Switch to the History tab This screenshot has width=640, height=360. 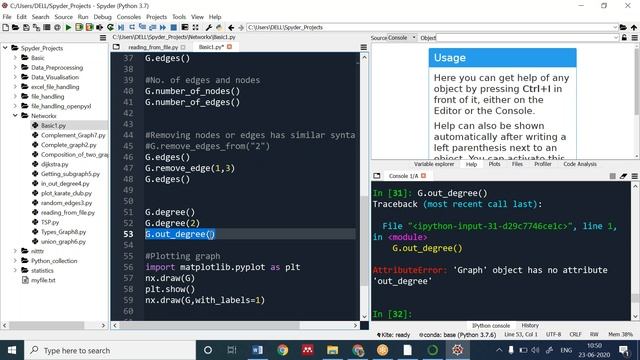click(x=530, y=326)
